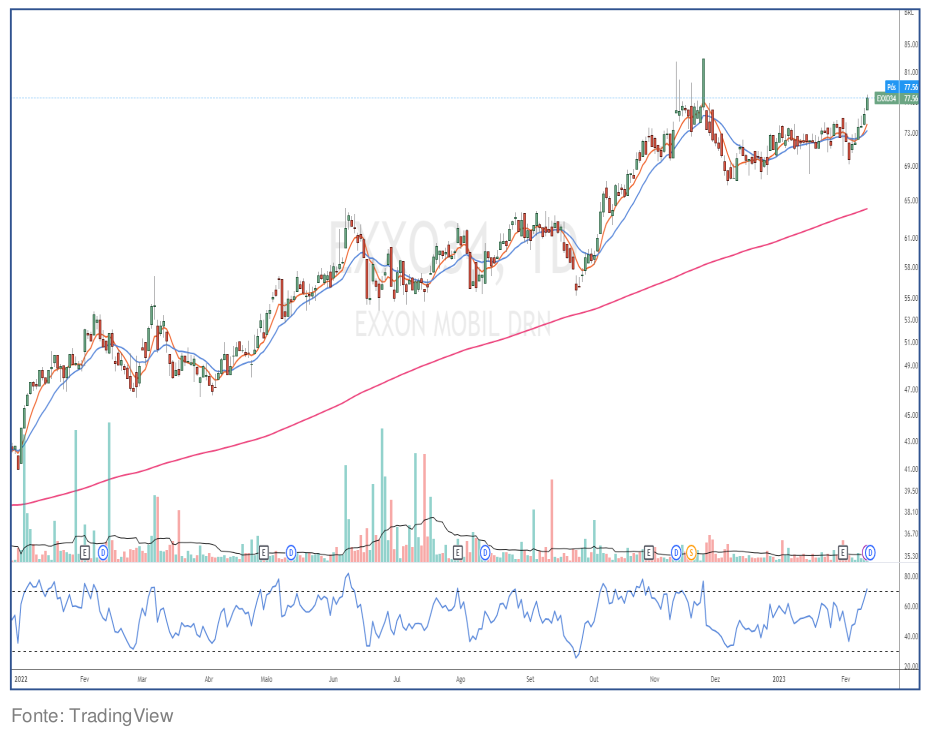Select the D dividend marker in mid Ago
The image size is (931, 732).
(x=485, y=553)
